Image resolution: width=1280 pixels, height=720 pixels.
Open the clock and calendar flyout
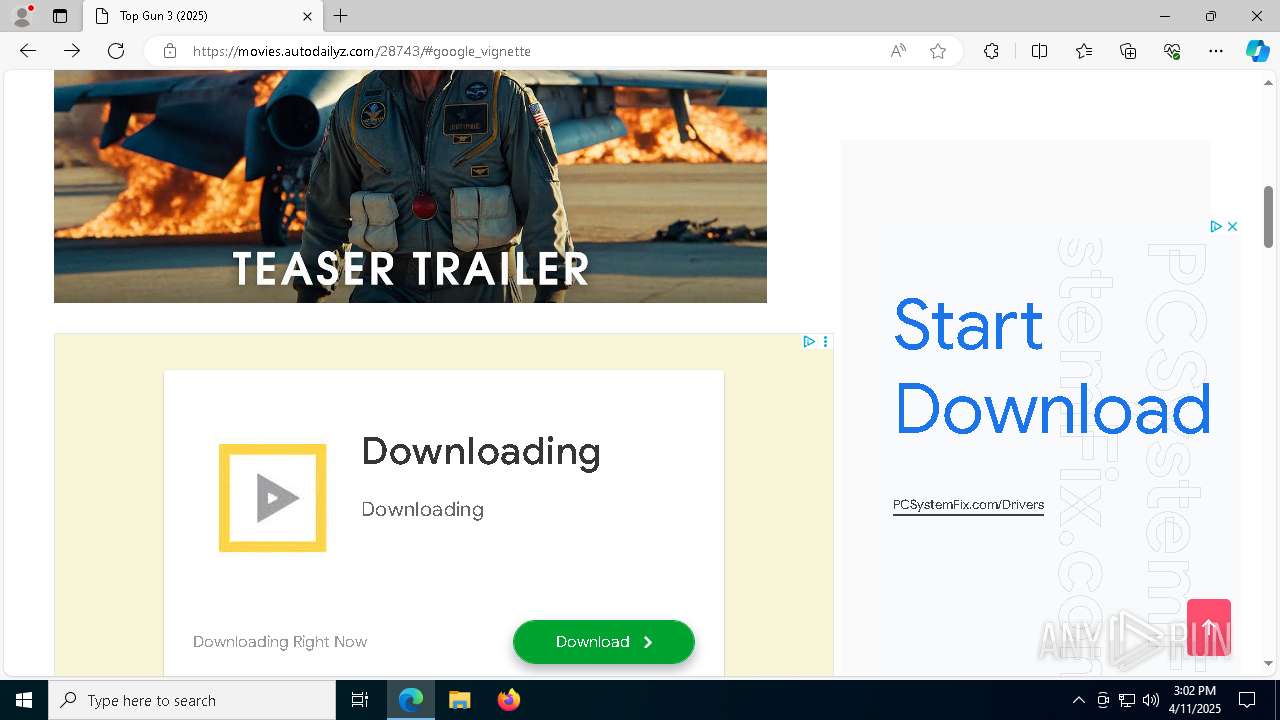(x=1194, y=700)
